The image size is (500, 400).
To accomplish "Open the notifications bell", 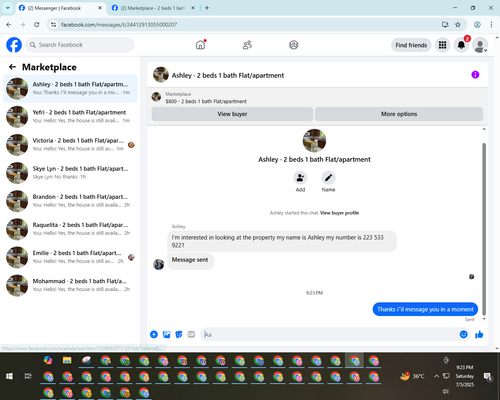I will pos(461,45).
